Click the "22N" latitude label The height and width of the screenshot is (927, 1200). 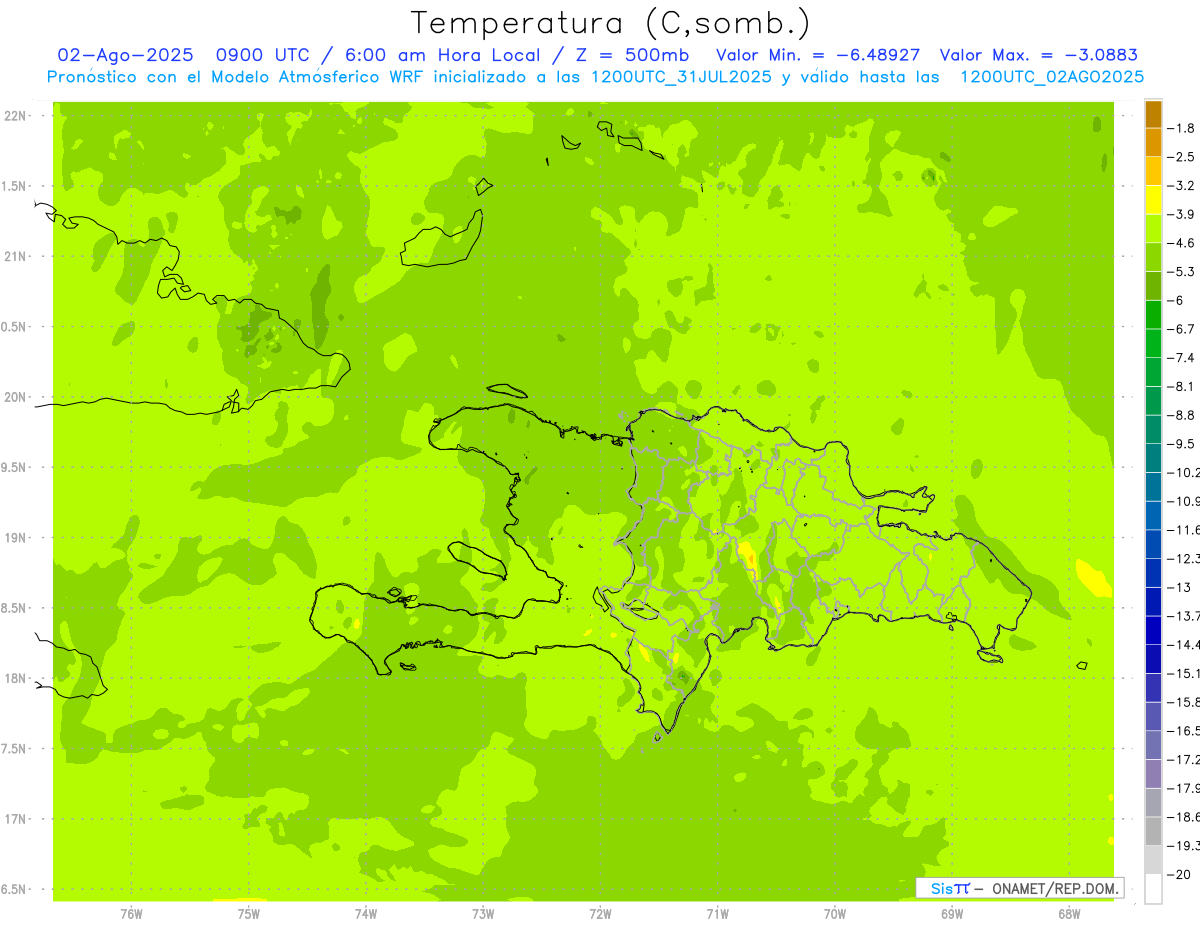coord(14,116)
